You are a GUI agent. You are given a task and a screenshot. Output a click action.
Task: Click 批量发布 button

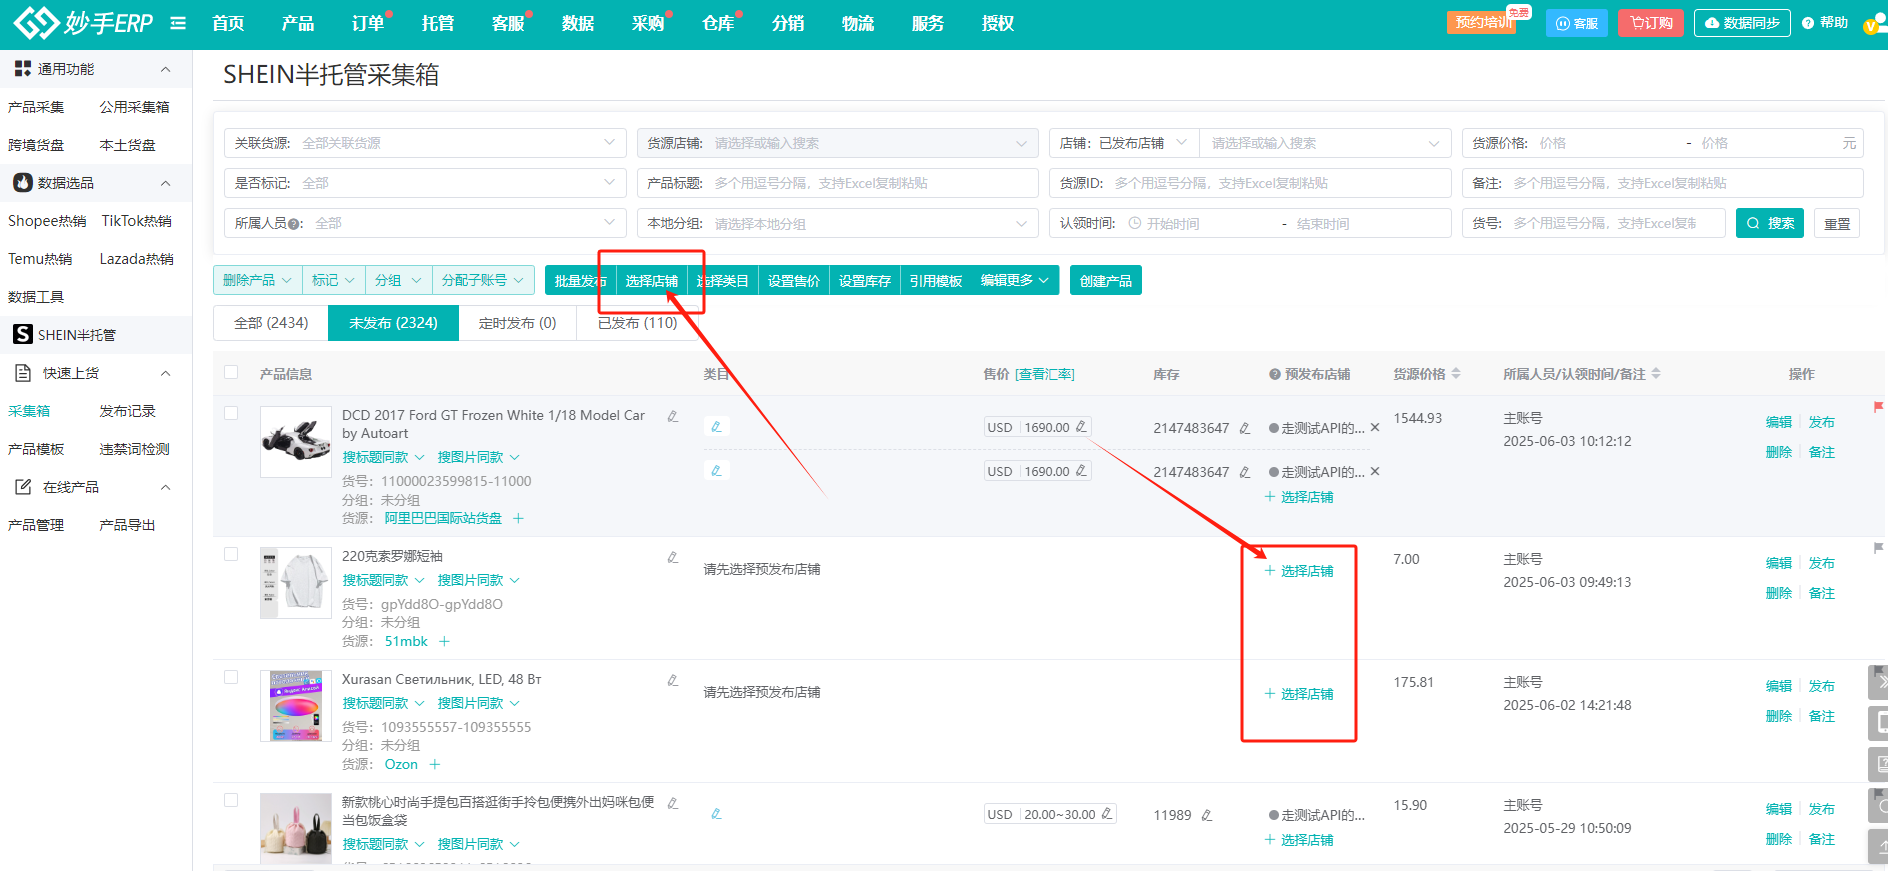coord(581,281)
